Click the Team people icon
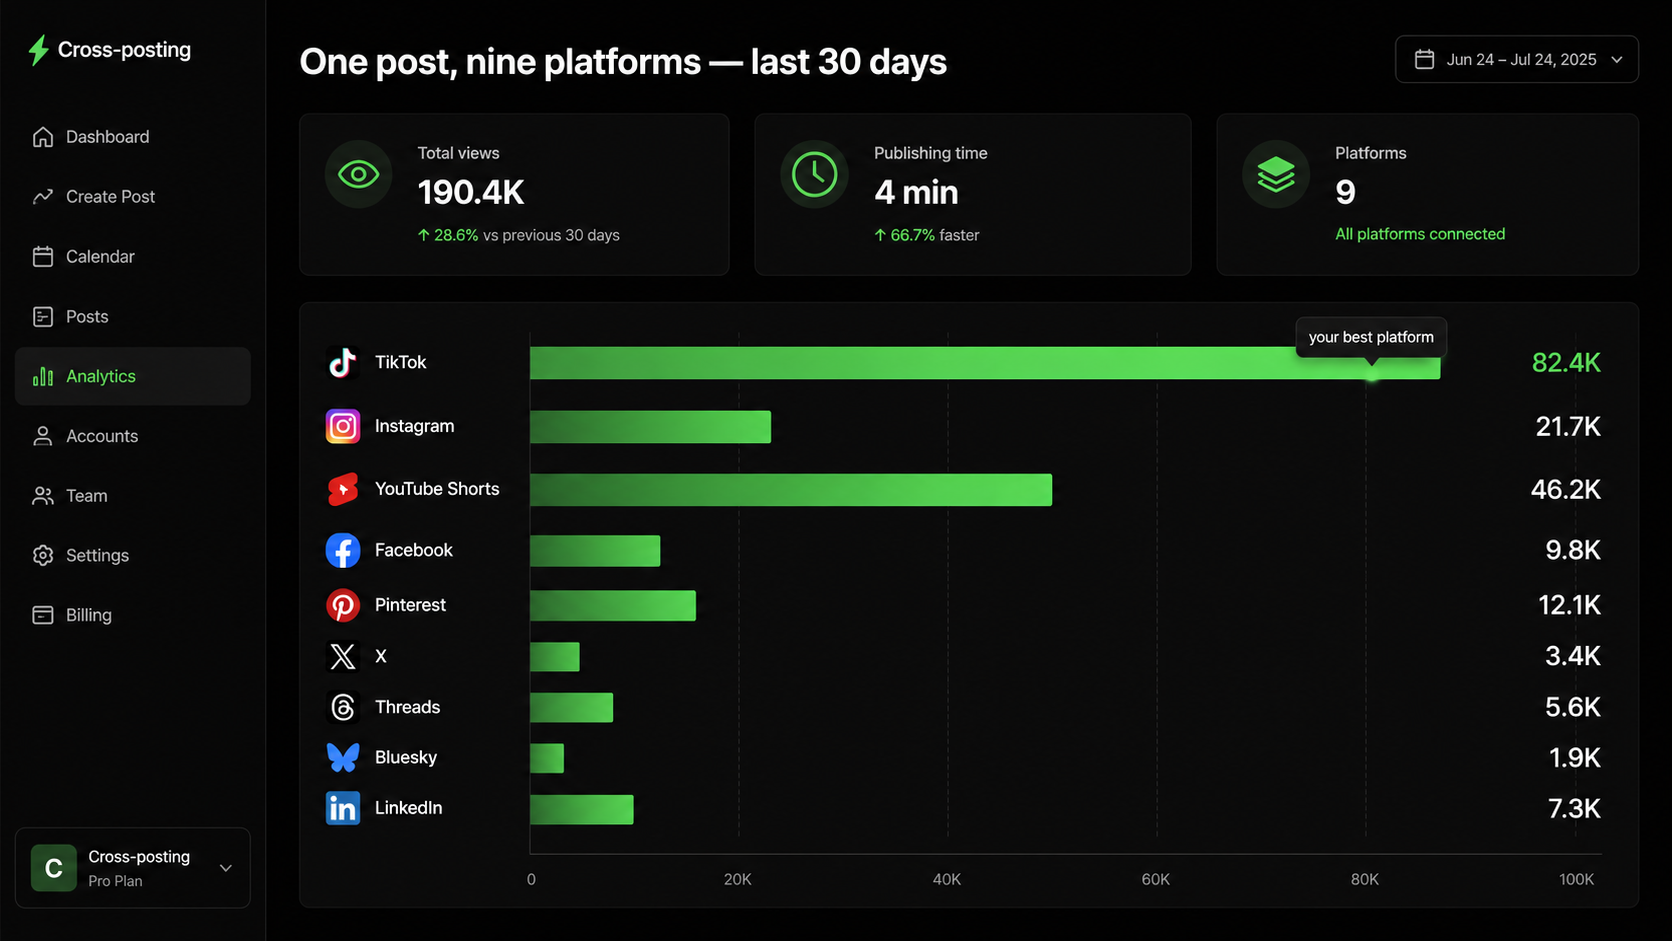1672x941 pixels. pyautogui.click(x=43, y=496)
